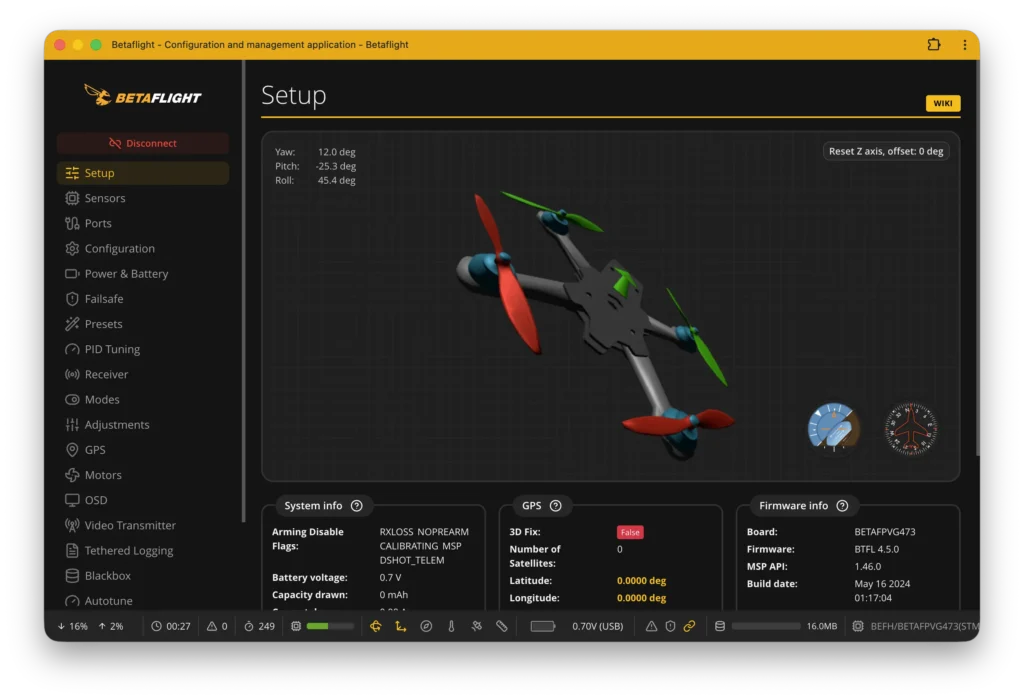Click the GPS panel help icon

pyautogui.click(x=556, y=505)
